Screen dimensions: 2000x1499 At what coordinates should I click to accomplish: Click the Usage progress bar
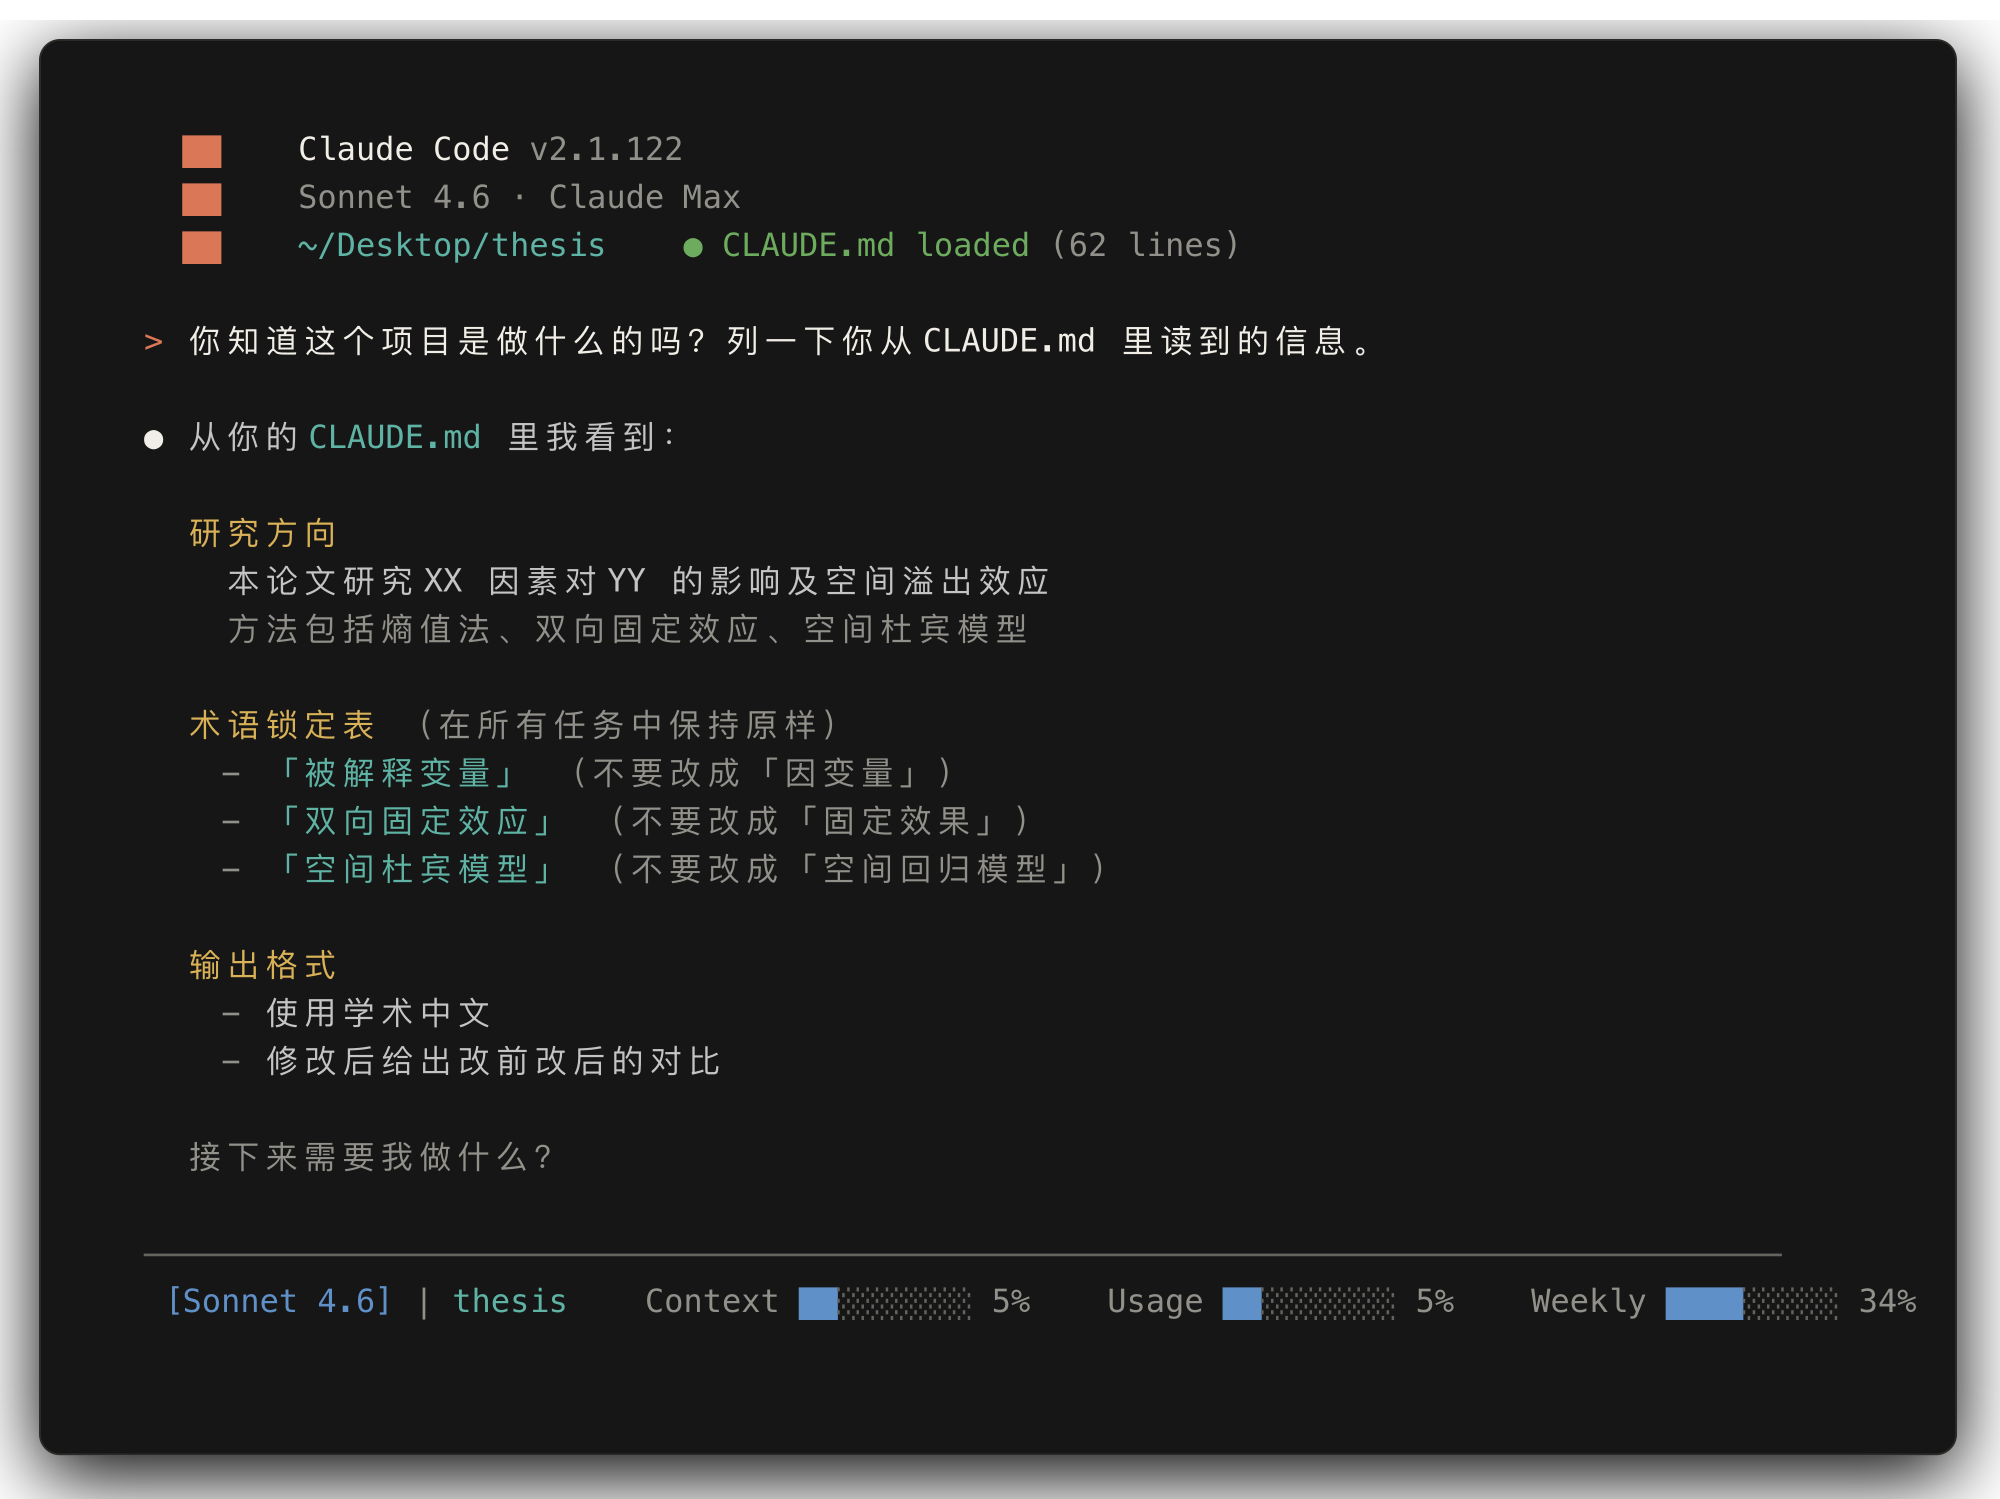pyautogui.click(x=1308, y=1303)
